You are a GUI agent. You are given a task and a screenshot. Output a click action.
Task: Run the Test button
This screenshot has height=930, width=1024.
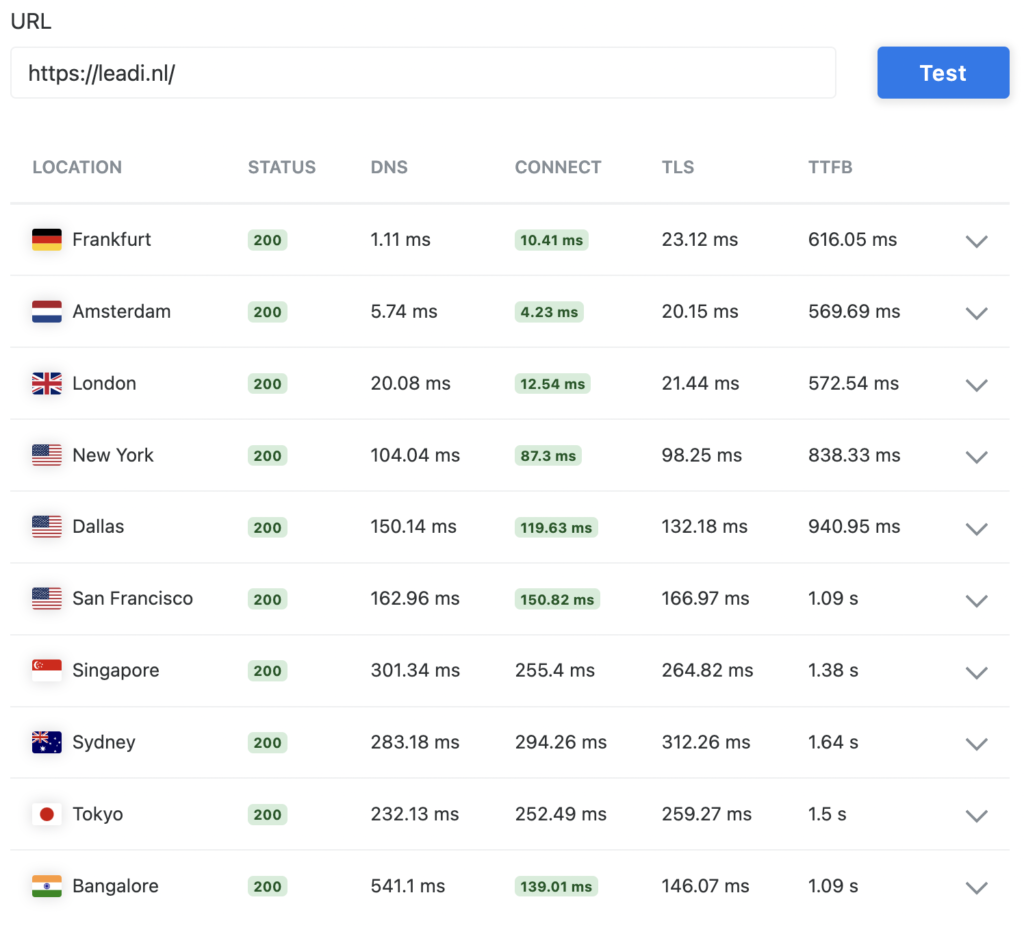tap(943, 72)
